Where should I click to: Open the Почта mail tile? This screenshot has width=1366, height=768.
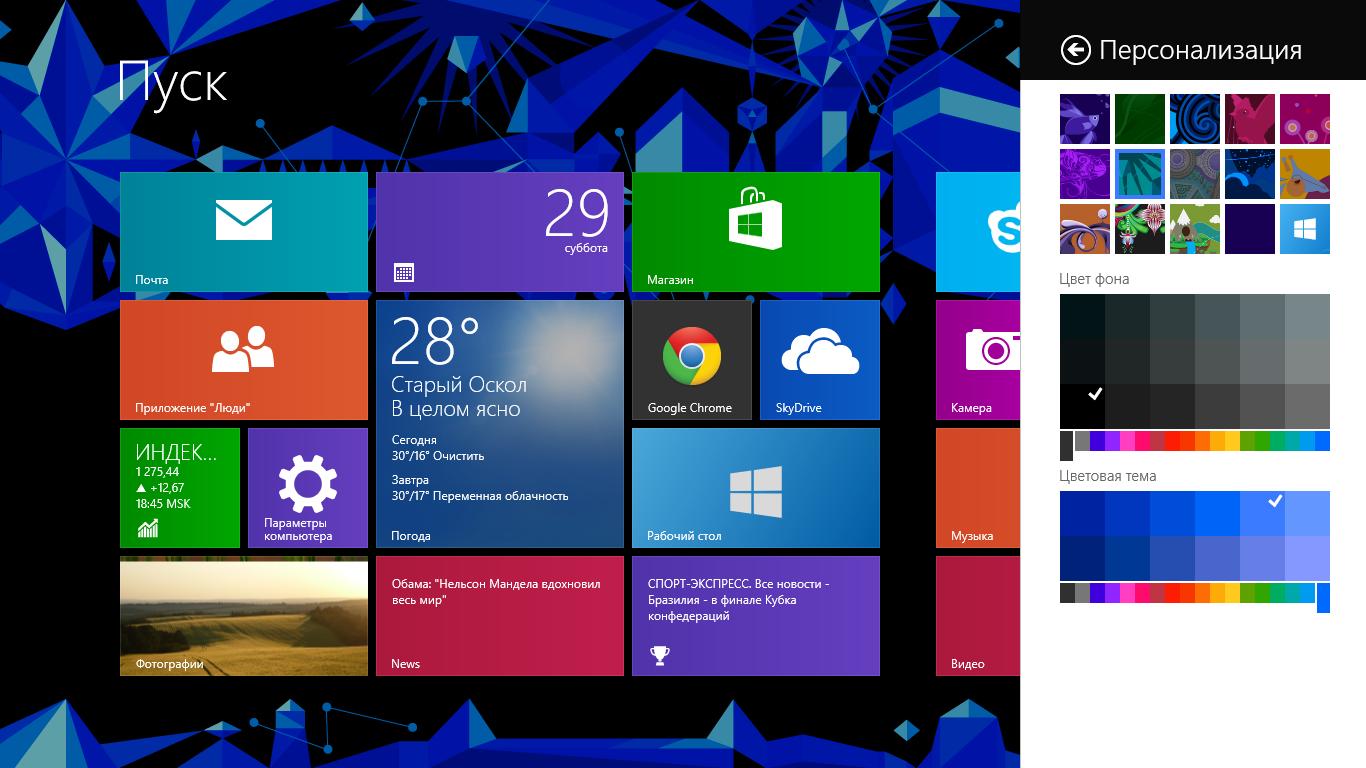click(244, 232)
